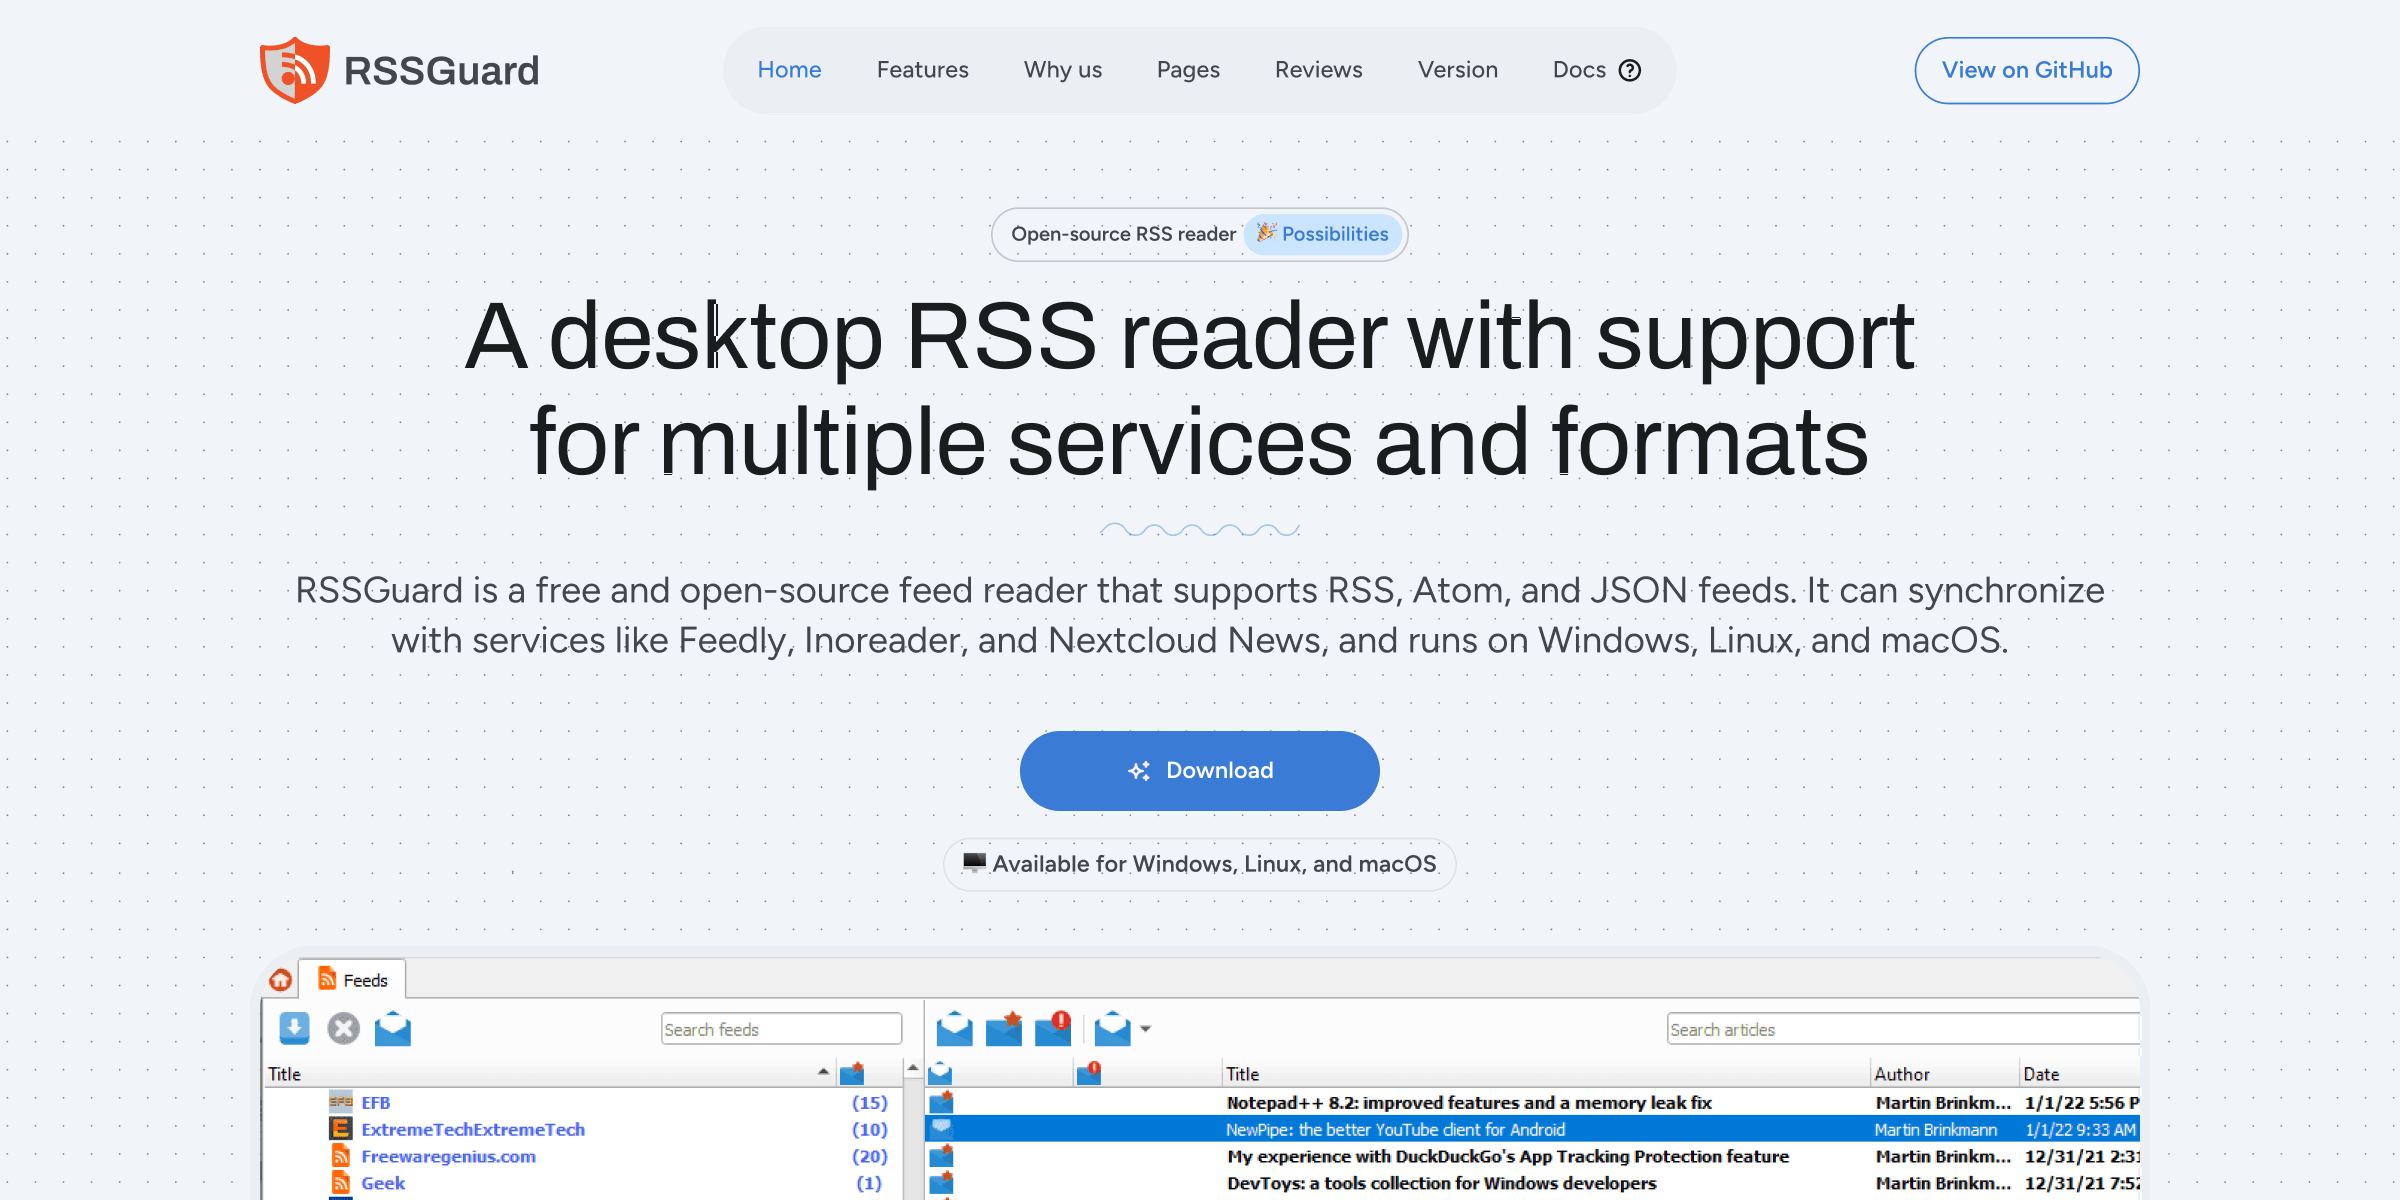Image resolution: width=2400 pixels, height=1200 pixels.
Task: Expand the dropdown arrow in articles toolbar
Action: 1146,1029
